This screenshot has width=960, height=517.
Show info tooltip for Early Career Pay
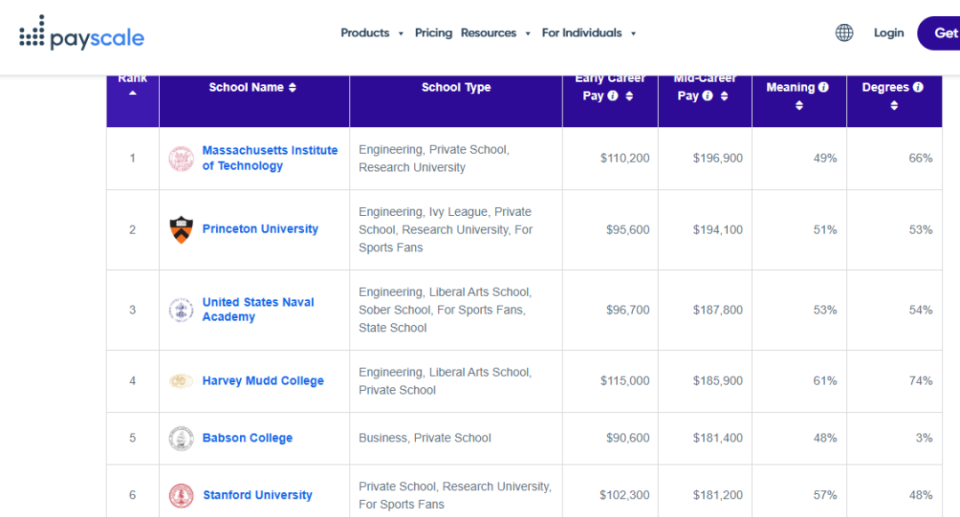point(612,96)
